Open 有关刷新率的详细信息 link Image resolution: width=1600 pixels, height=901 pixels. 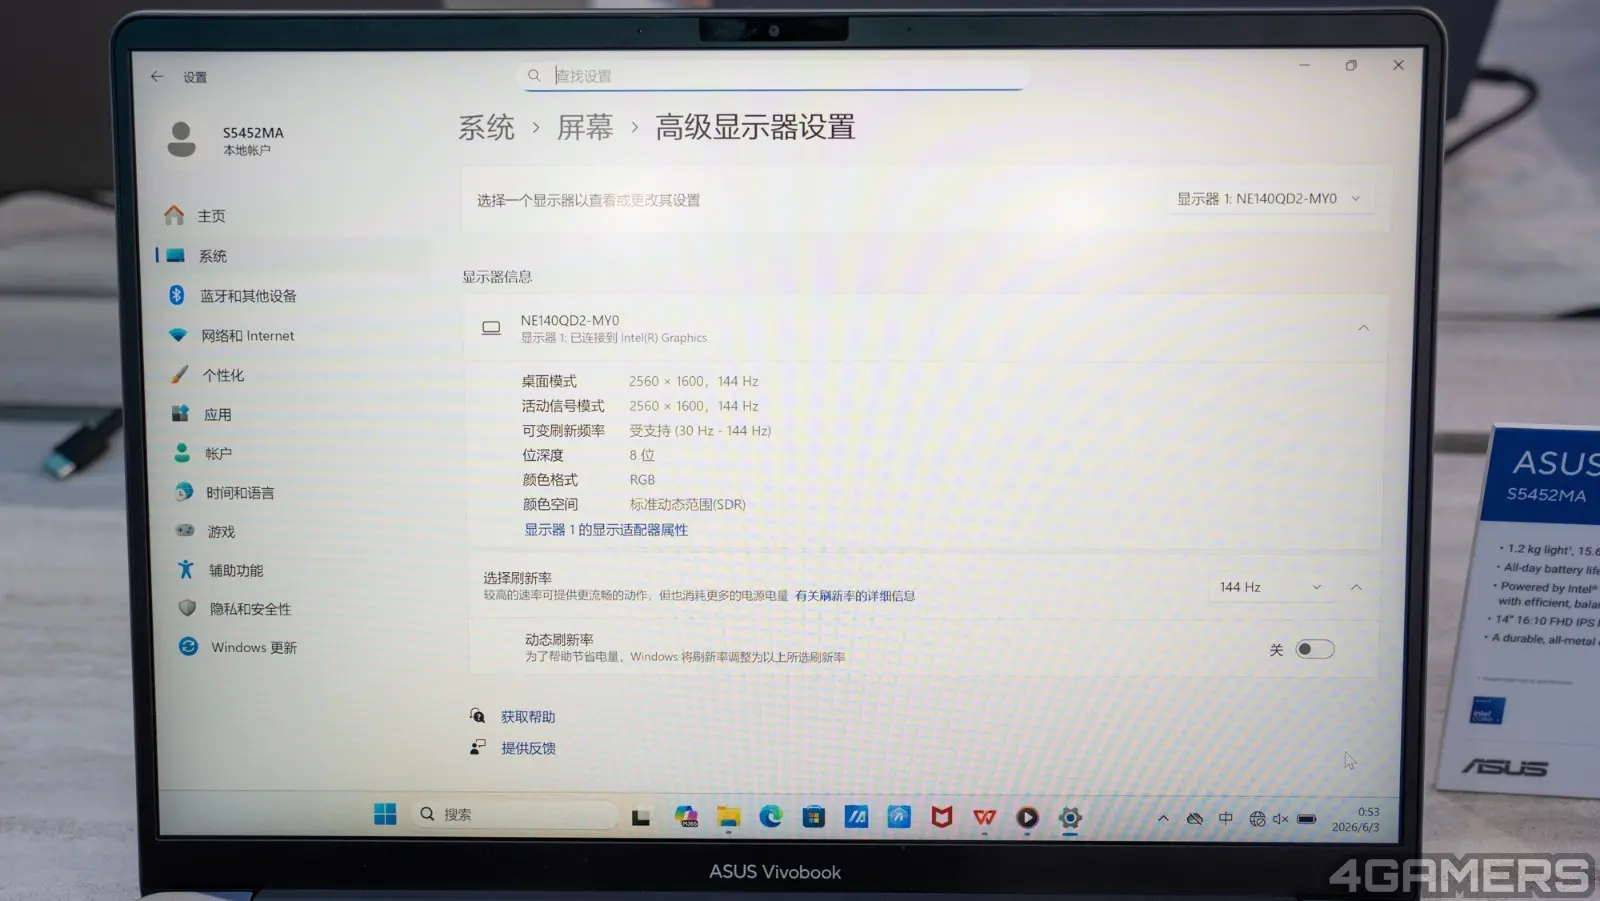point(855,596)
